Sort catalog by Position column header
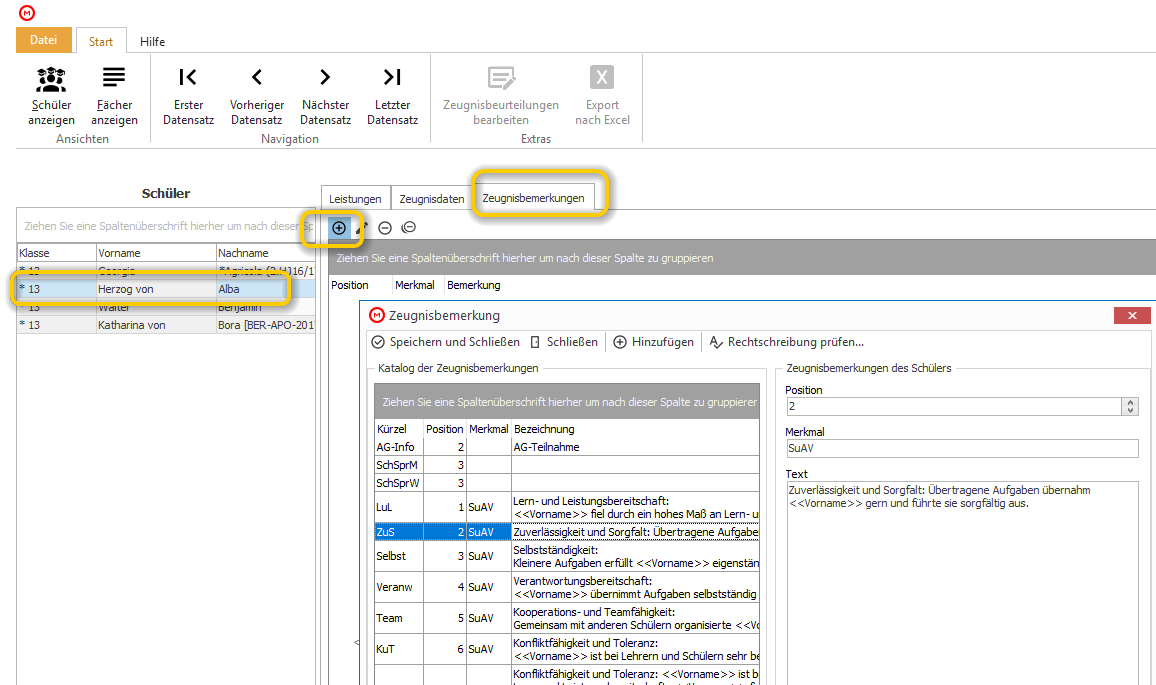Viewport: 1156px width, 685px height. [x=445, y=429]
